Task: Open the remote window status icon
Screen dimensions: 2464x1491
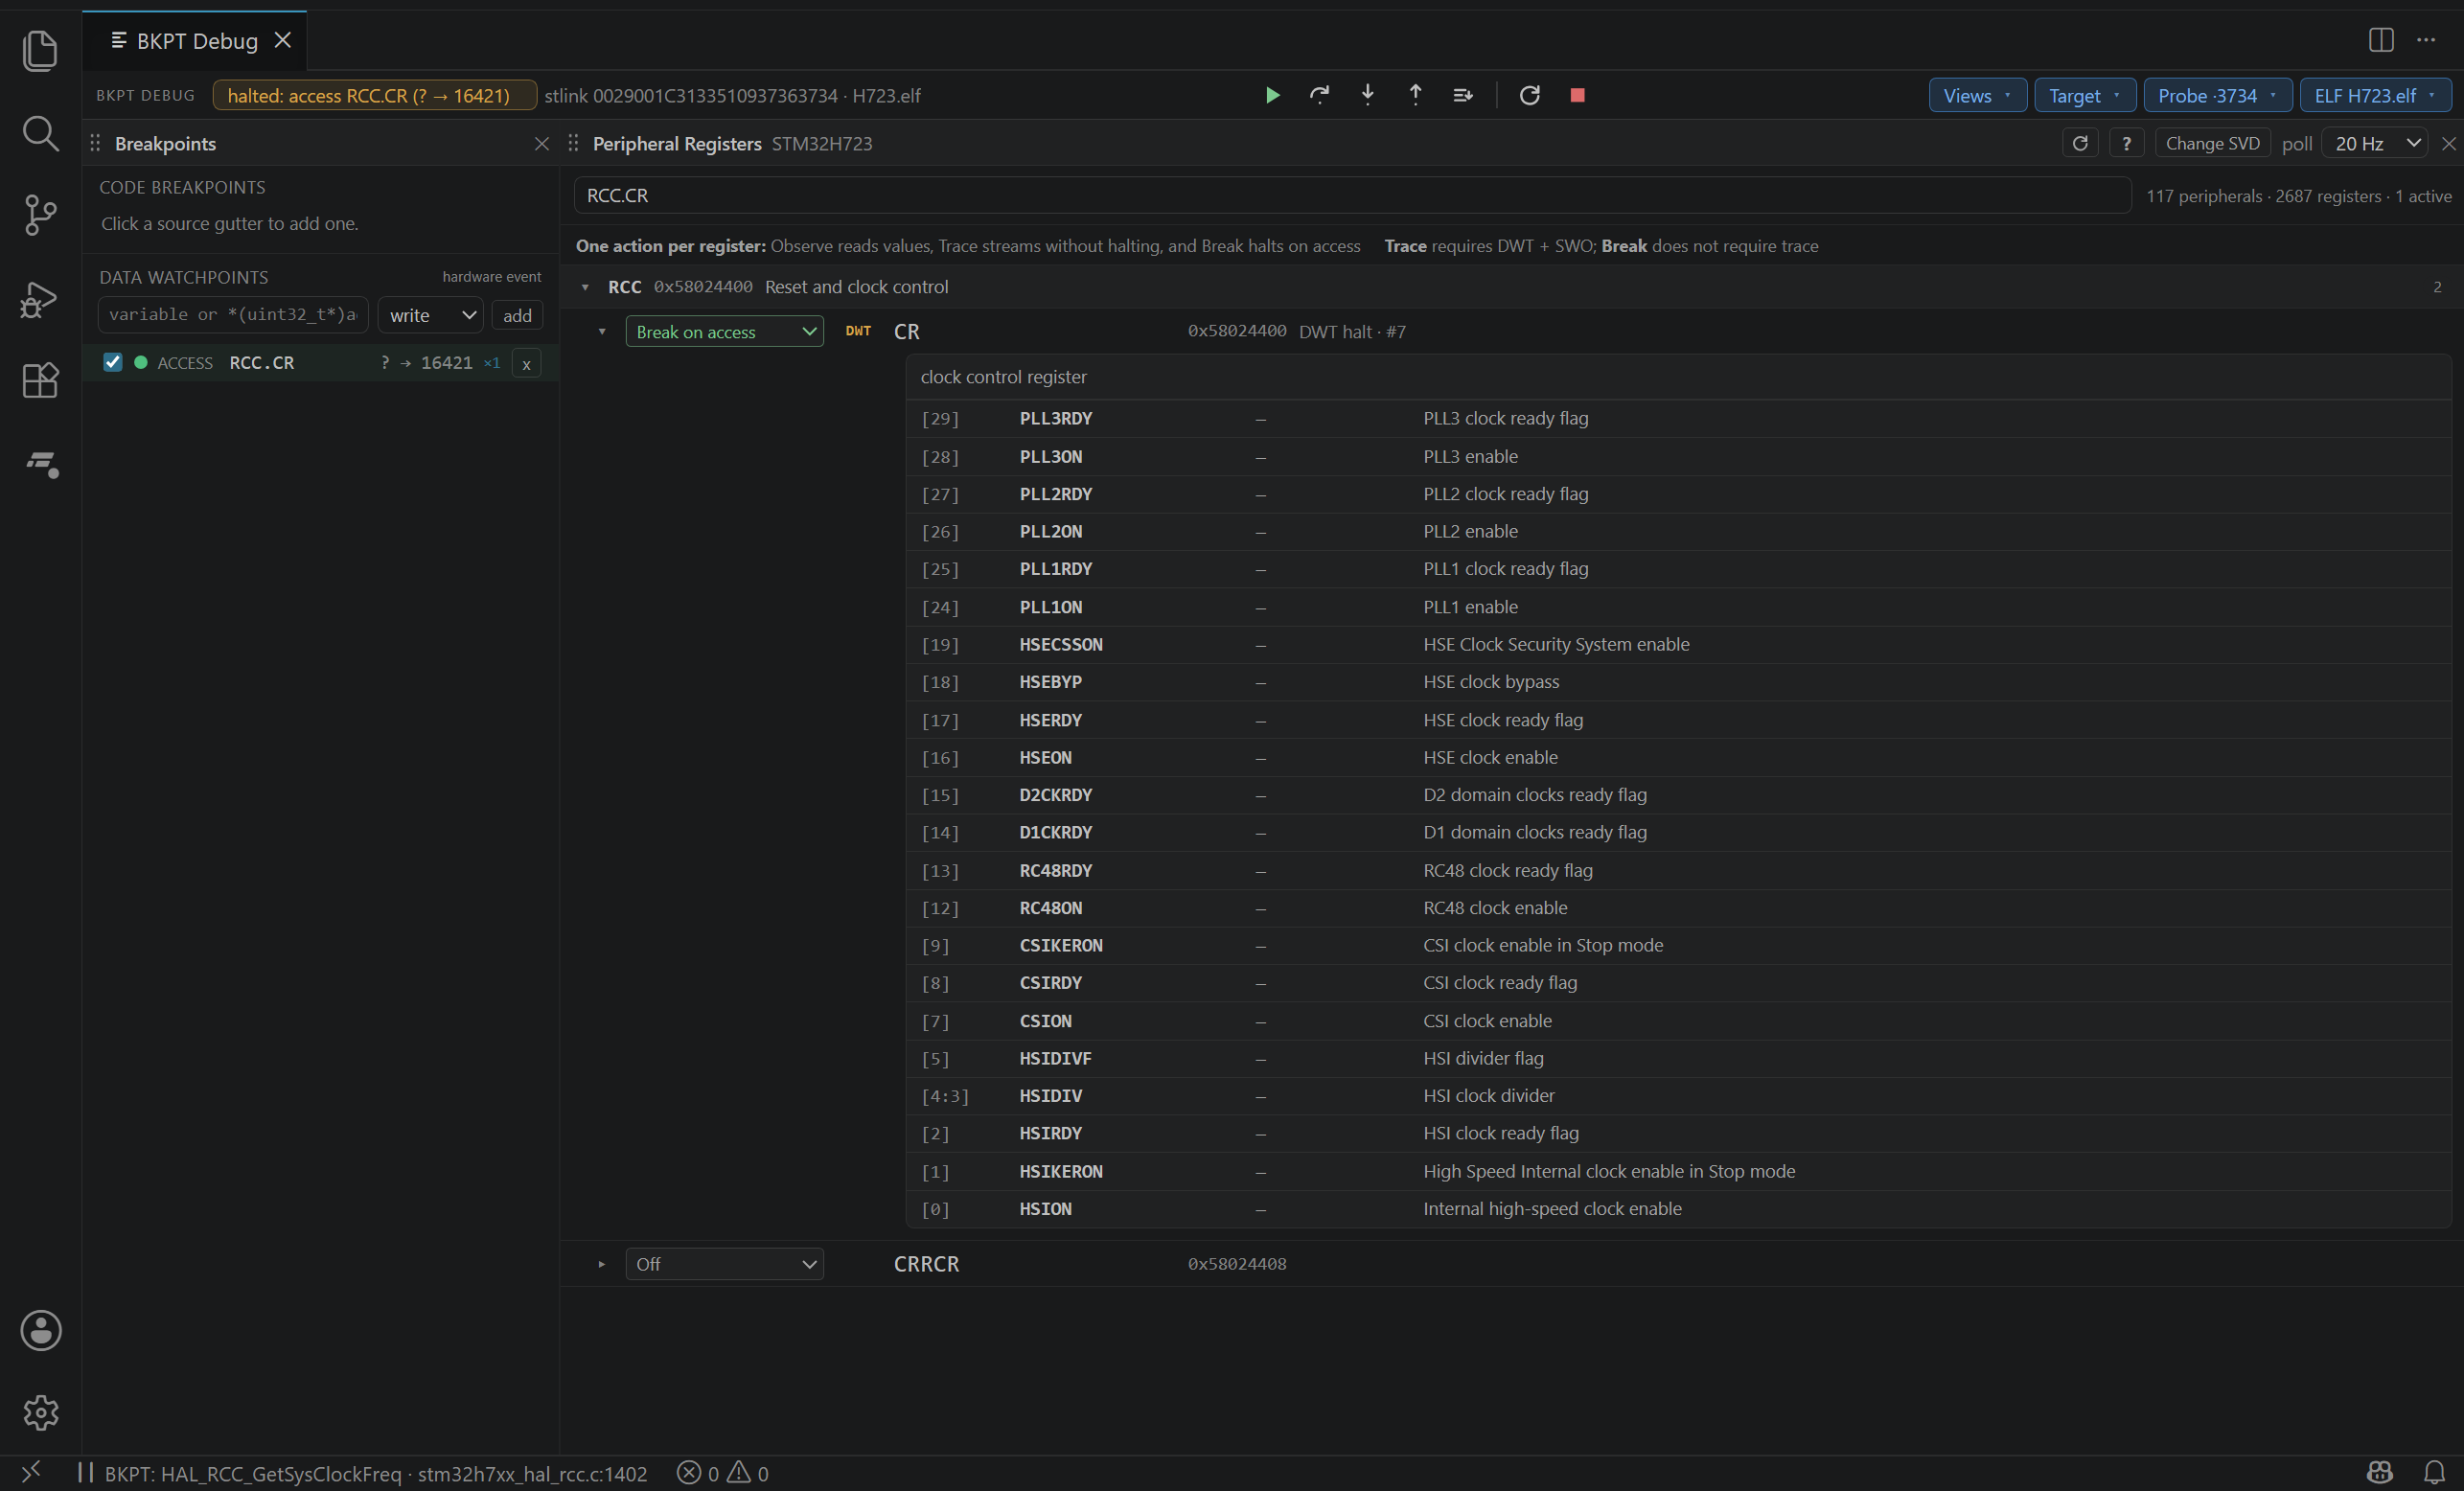Action: pos(31,1472)
